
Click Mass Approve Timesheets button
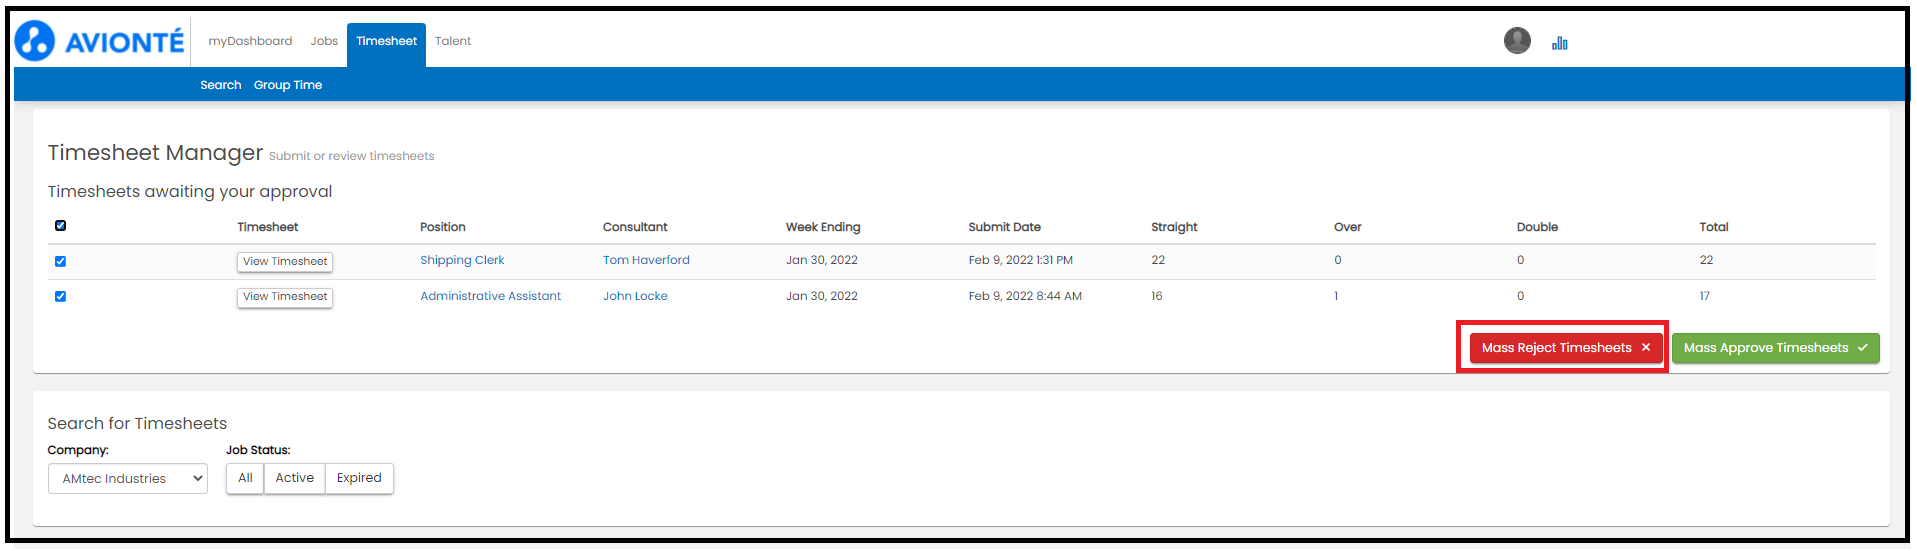(x=1776, y=348)
